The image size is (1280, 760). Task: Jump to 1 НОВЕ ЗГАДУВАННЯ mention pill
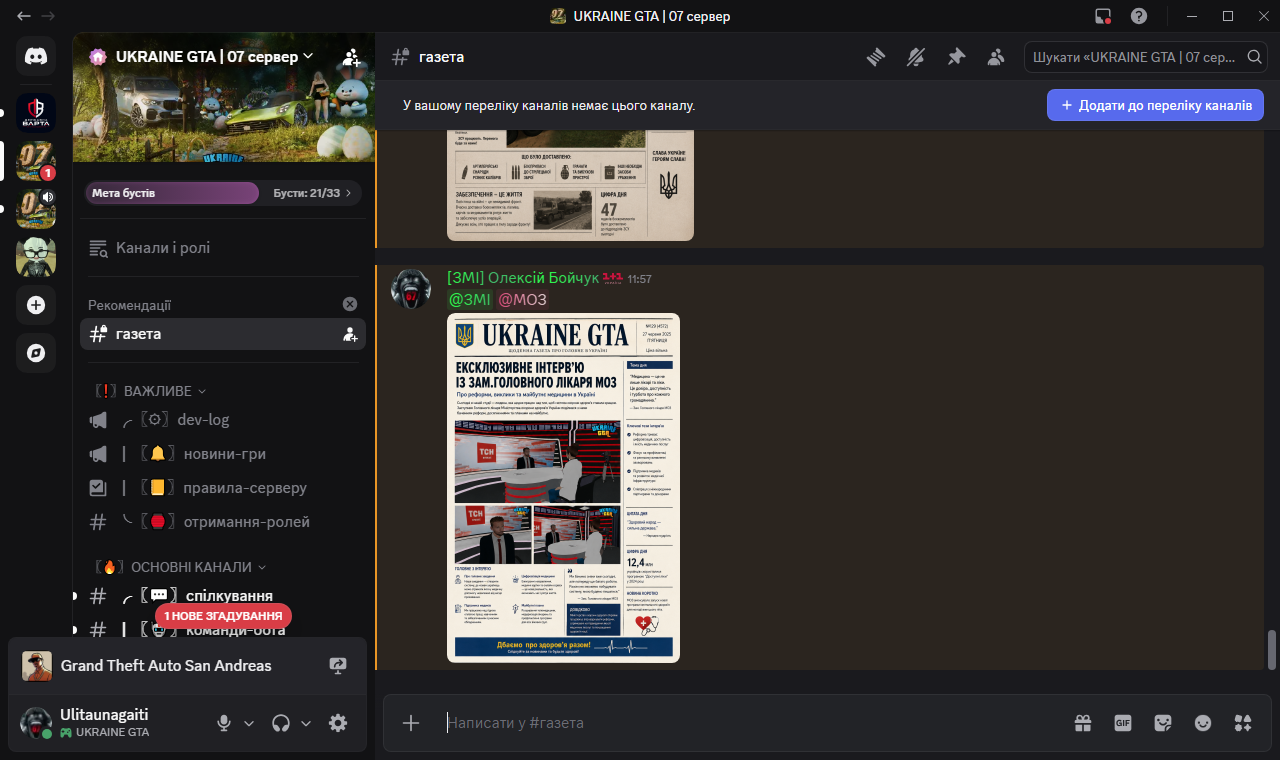[223, 616]
